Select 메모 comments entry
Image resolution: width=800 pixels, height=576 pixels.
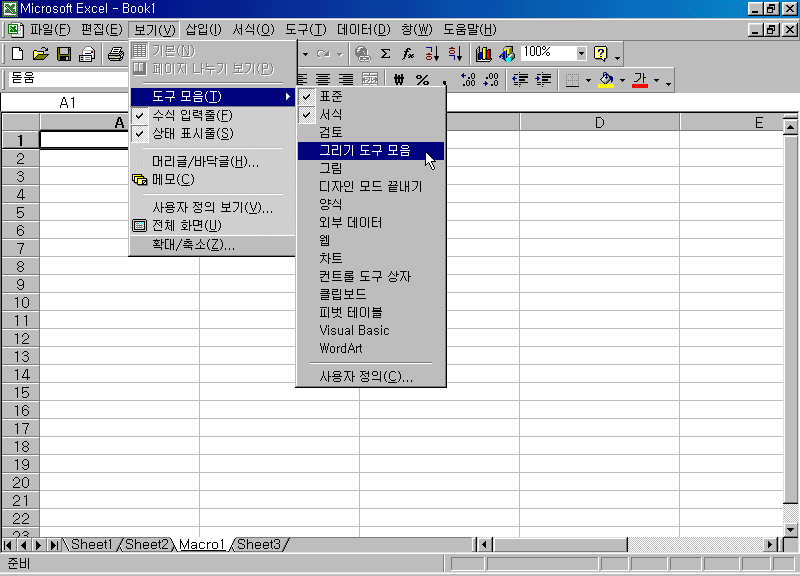click(212, 180)
